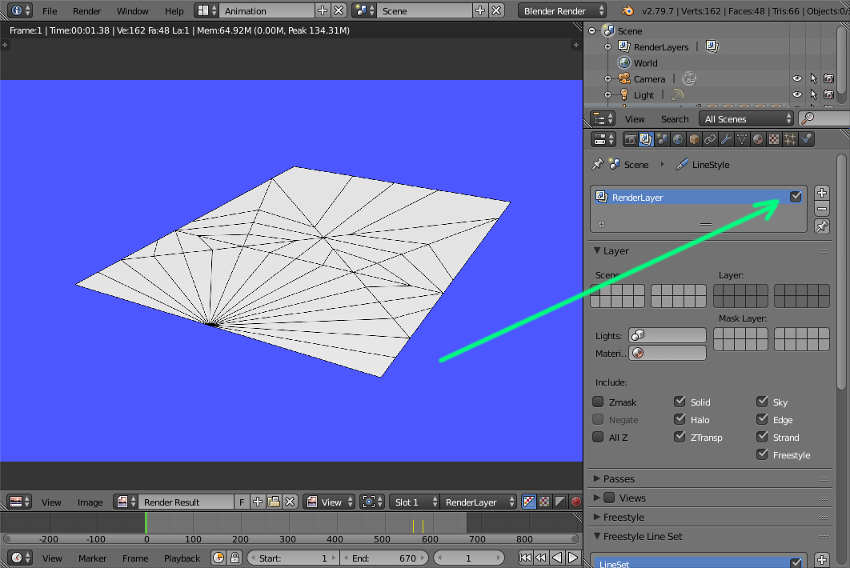This screenshot has height=568, width=850.
Task: Delete the current scene
Action: tap(496, 10)
